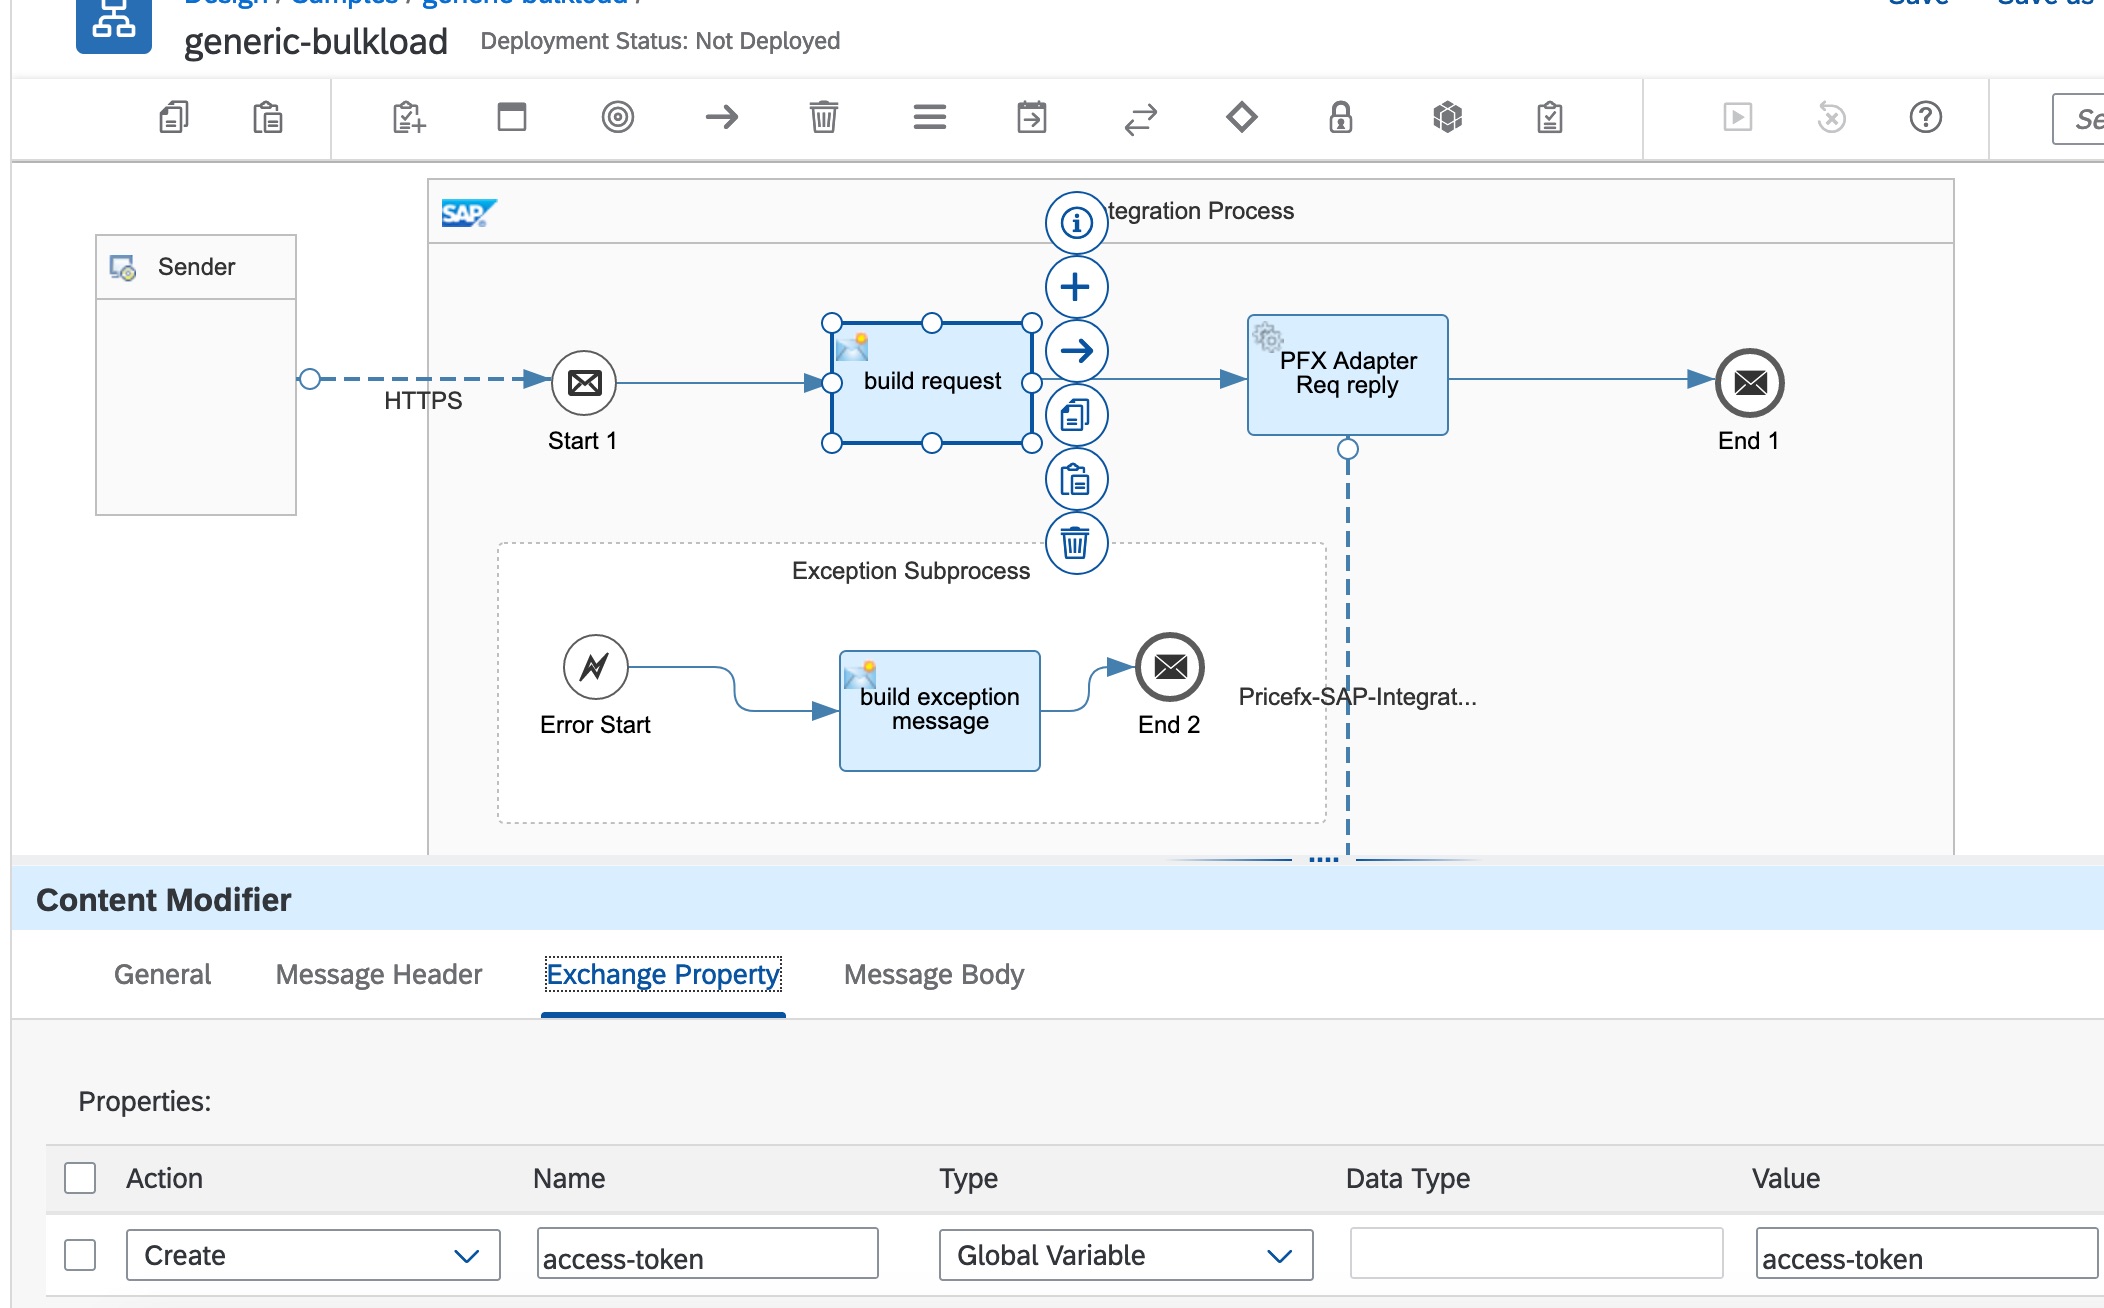Click the diamond-shaped router icon in the toolbar
The height and width of the screenshot is (1308, 2104).
tap(1241, 117)
